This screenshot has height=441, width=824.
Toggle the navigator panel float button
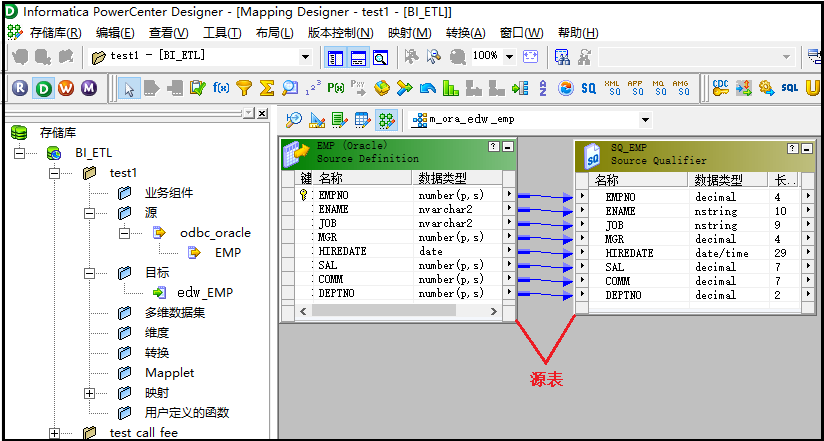249,113
